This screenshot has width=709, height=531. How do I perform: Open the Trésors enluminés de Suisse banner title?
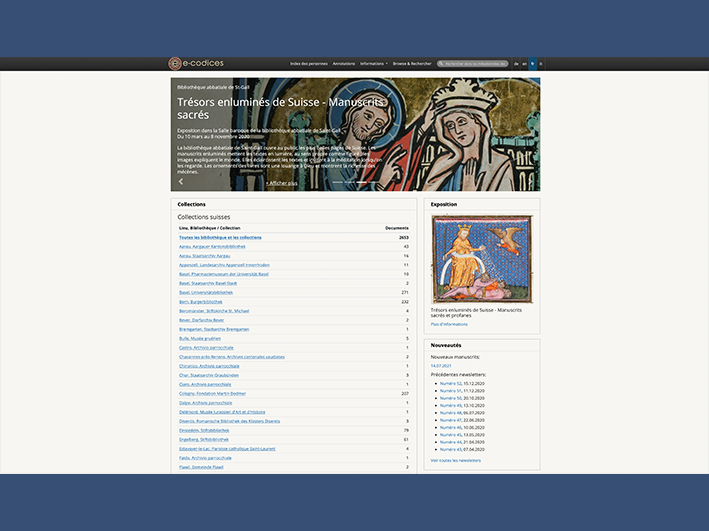(x=280, y=109)
